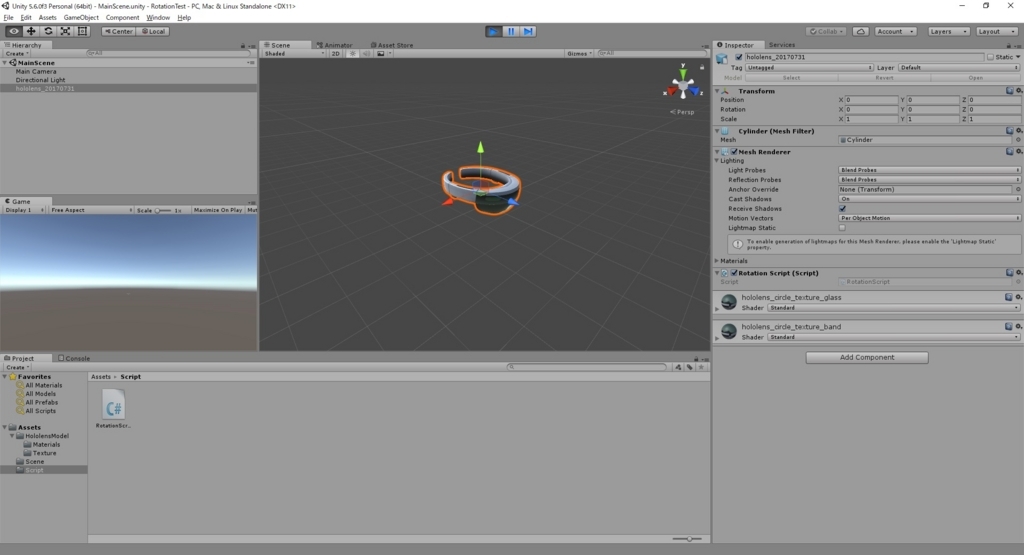The width and height of the screenshot is (1024, 555).
Task: Click the Play button
Action: click(x=494, y=31)
